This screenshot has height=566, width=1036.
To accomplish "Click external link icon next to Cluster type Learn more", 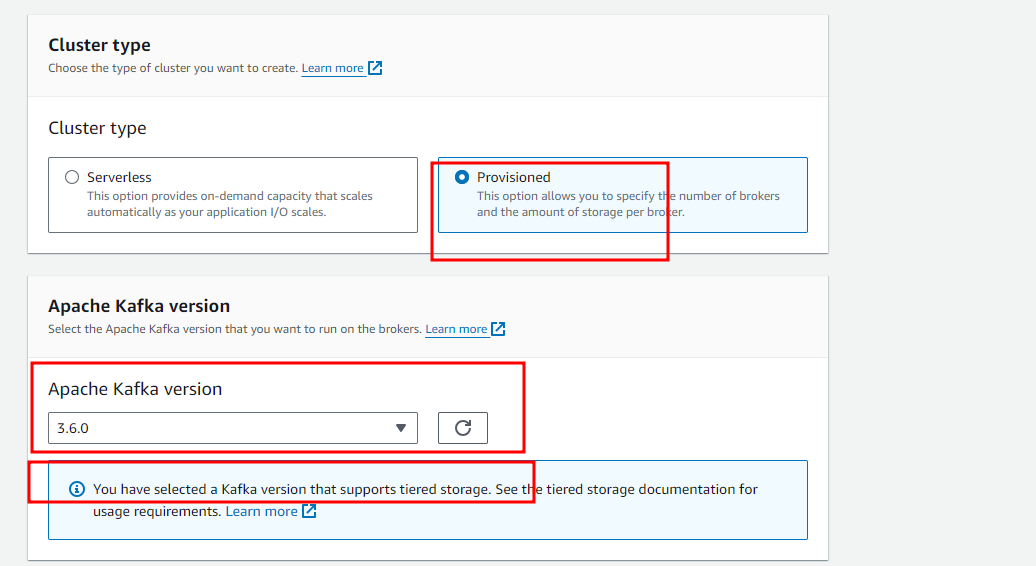I will [375, 68].
